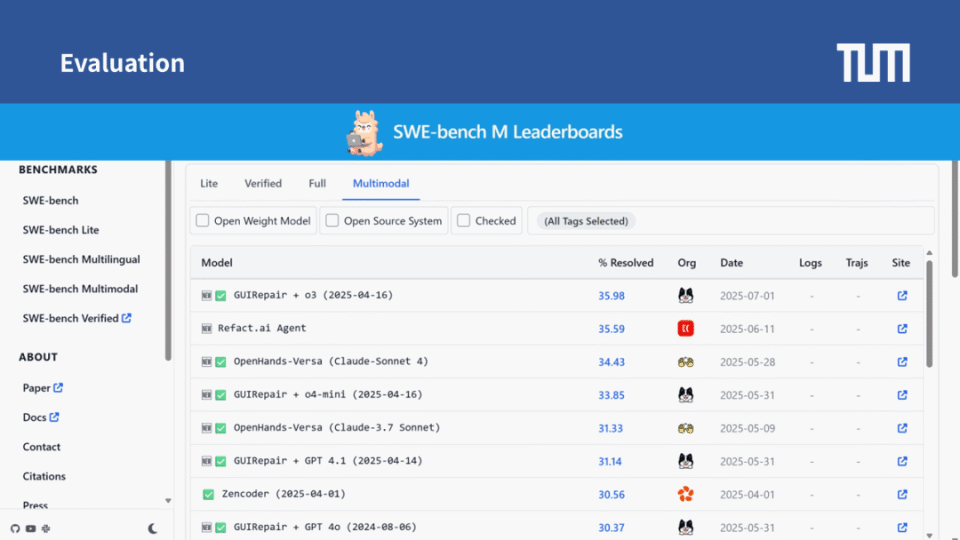Open SWE-bench Multimodal in the sidebar
960x540 pixels.
coord(80,288)
